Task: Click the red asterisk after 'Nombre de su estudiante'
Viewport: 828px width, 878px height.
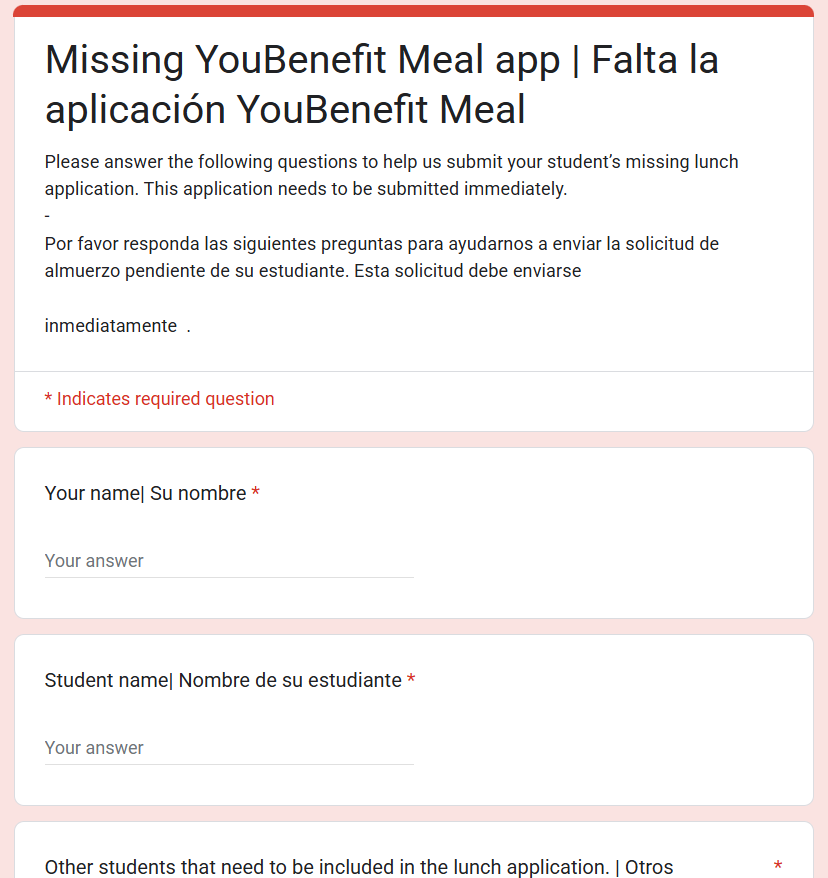Action: point(411,680)
